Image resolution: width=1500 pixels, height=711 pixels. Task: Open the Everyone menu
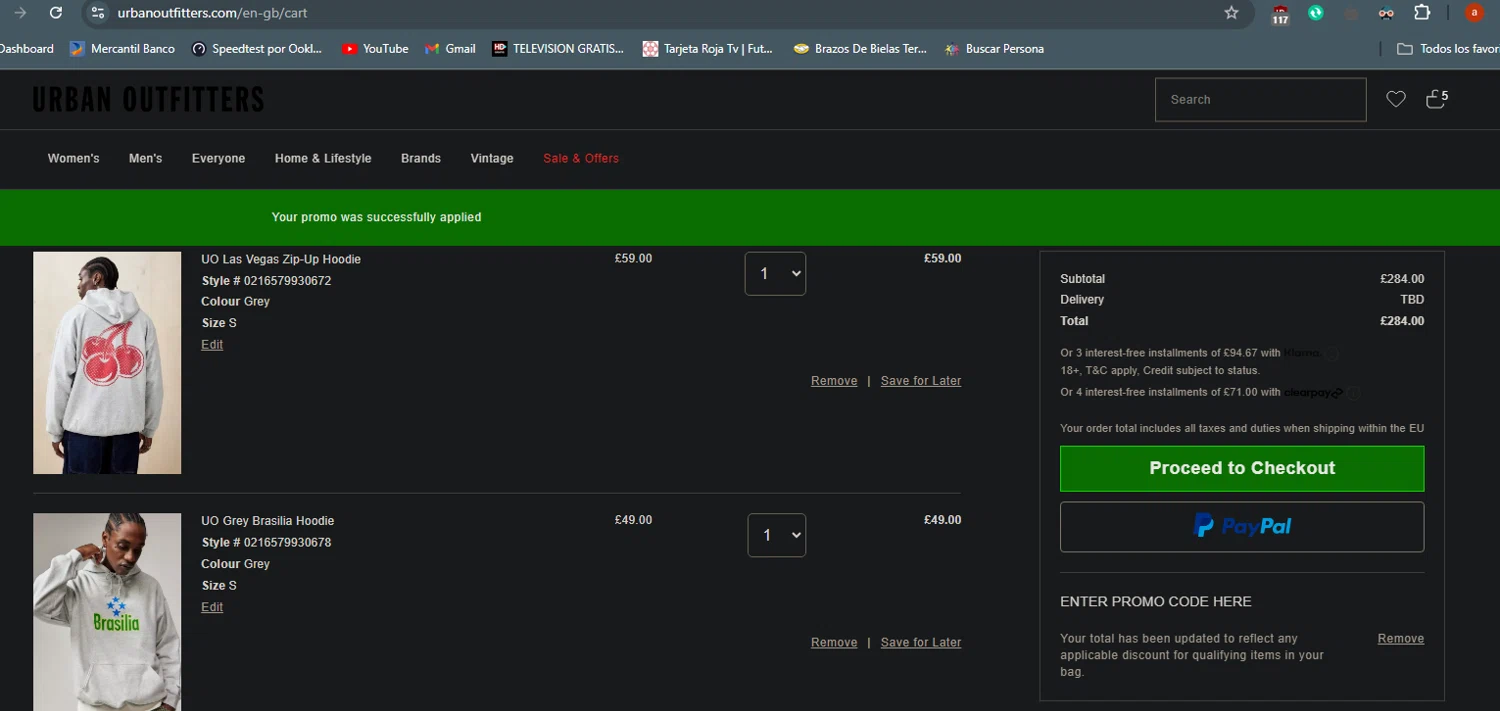click(x=218, y=158)
